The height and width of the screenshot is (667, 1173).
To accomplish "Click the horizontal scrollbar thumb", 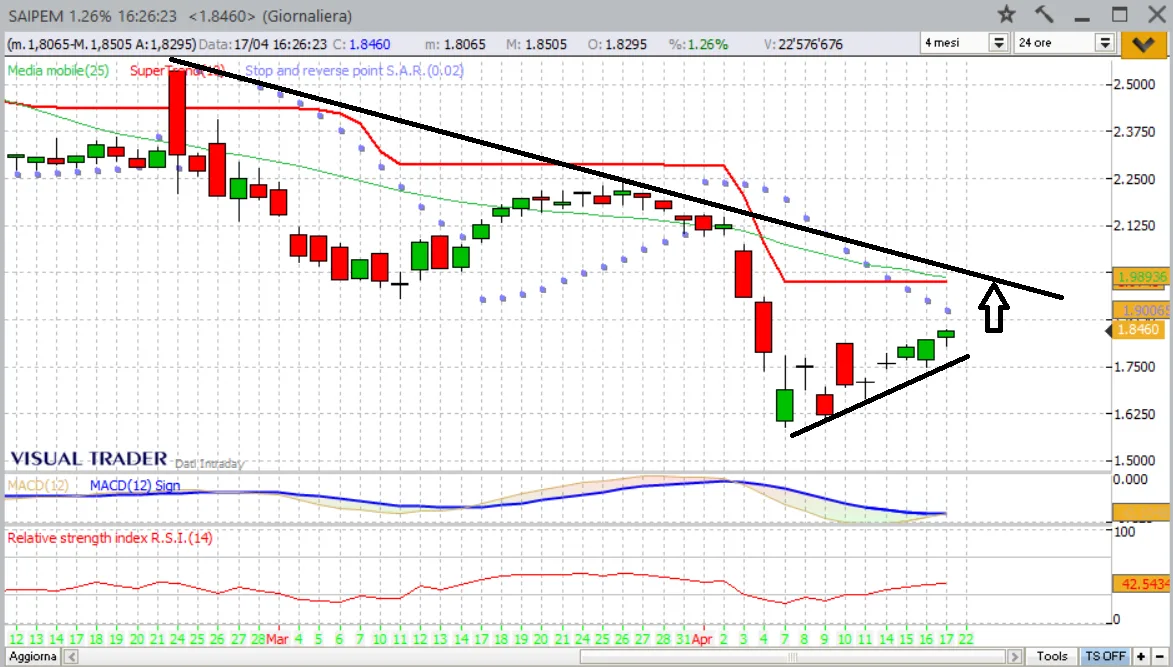I will coord(793,657).
